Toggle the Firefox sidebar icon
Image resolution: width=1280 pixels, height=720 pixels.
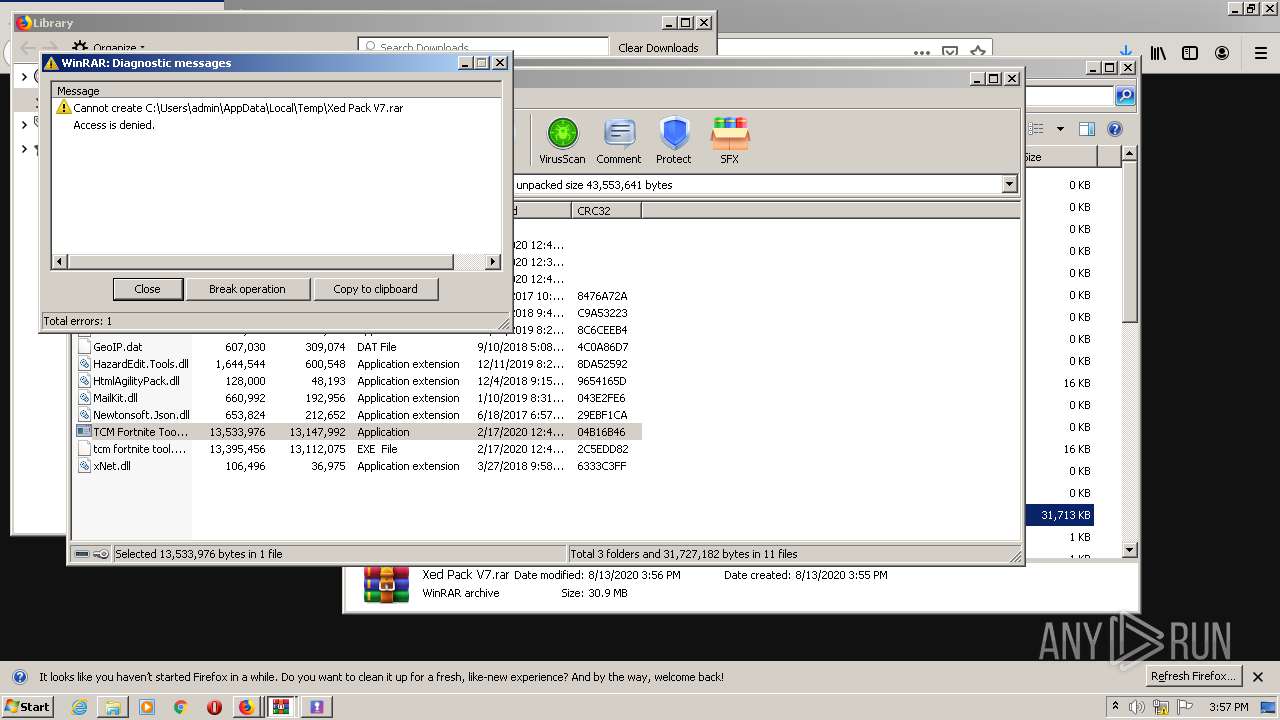coord(1190,53)
